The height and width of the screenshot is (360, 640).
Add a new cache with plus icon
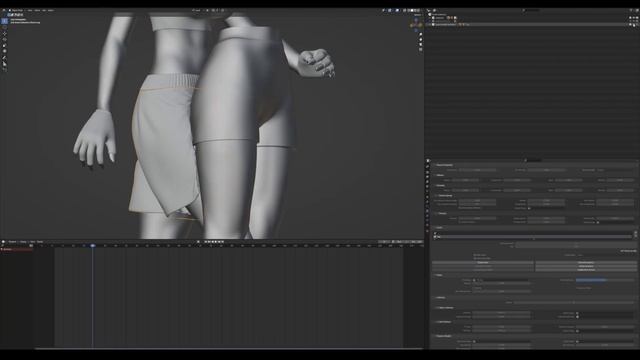(x=636, y=232)
